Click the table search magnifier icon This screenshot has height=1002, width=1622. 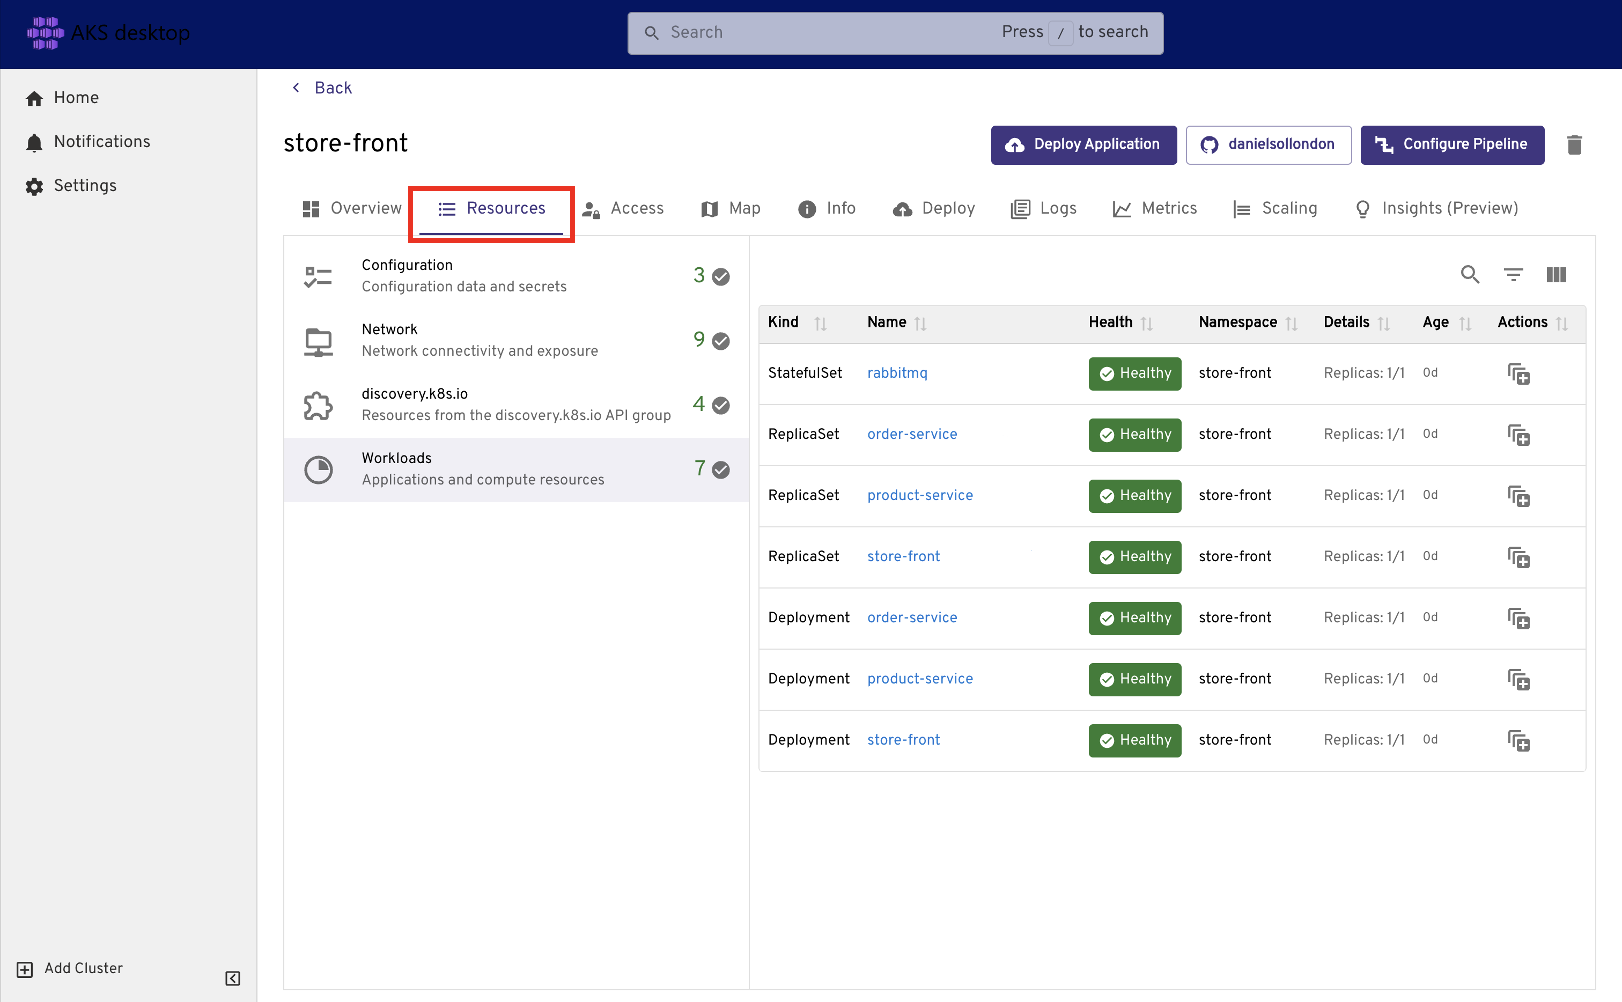tap(1470, 274)
